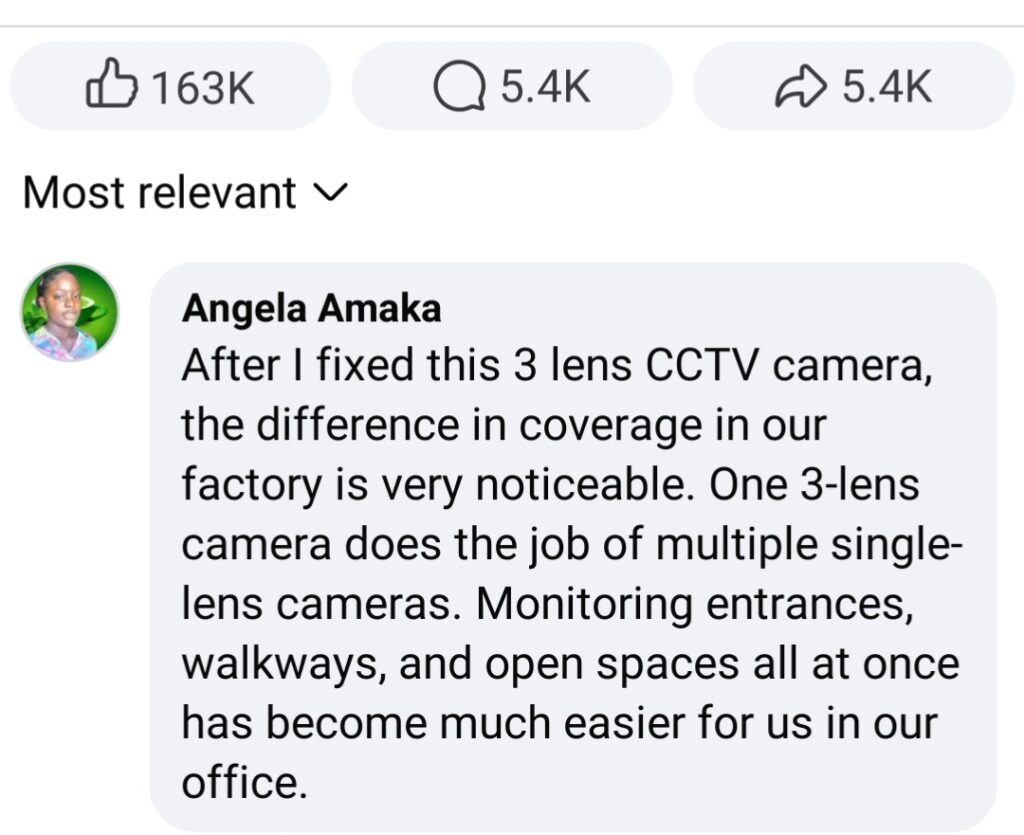Click the Angela Amaka name link
The height and width of the screenshot is (835, 1024).
point(311,309)
